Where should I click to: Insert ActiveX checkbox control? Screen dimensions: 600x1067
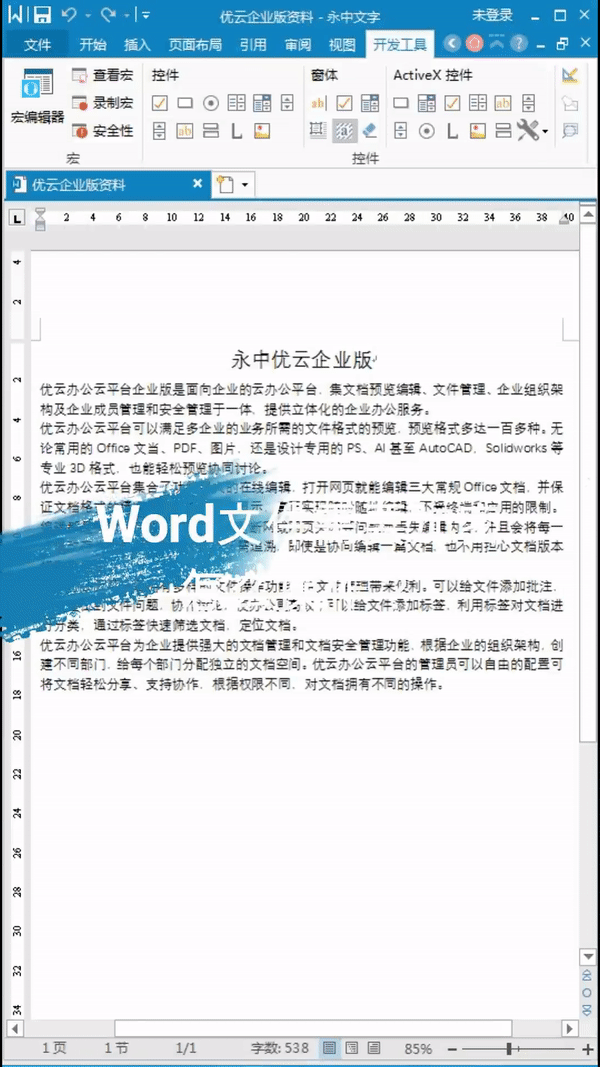click(x=452, y=103)
